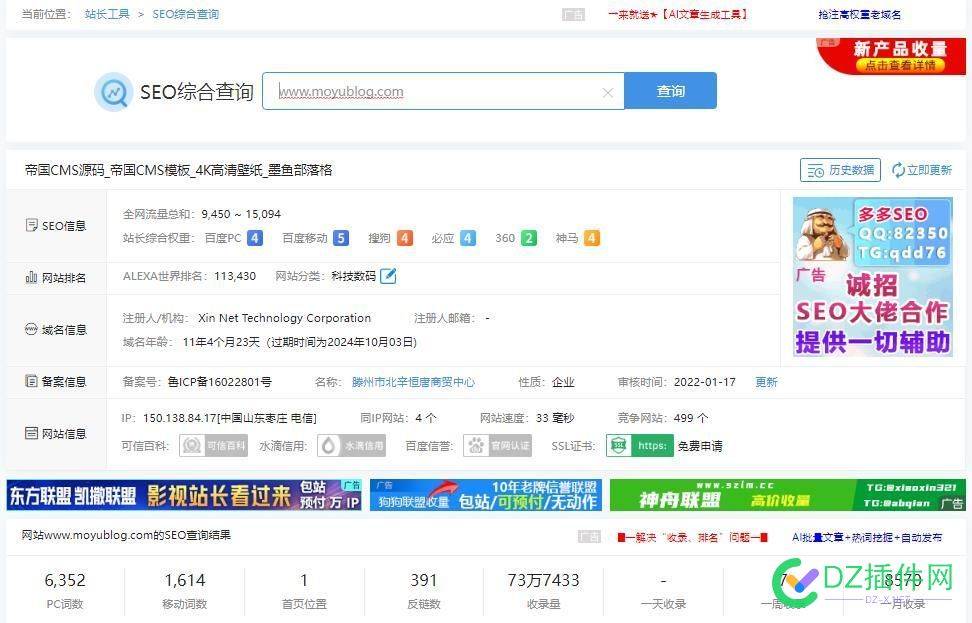Click ALEXA rank value 113,430

[235, 276]
